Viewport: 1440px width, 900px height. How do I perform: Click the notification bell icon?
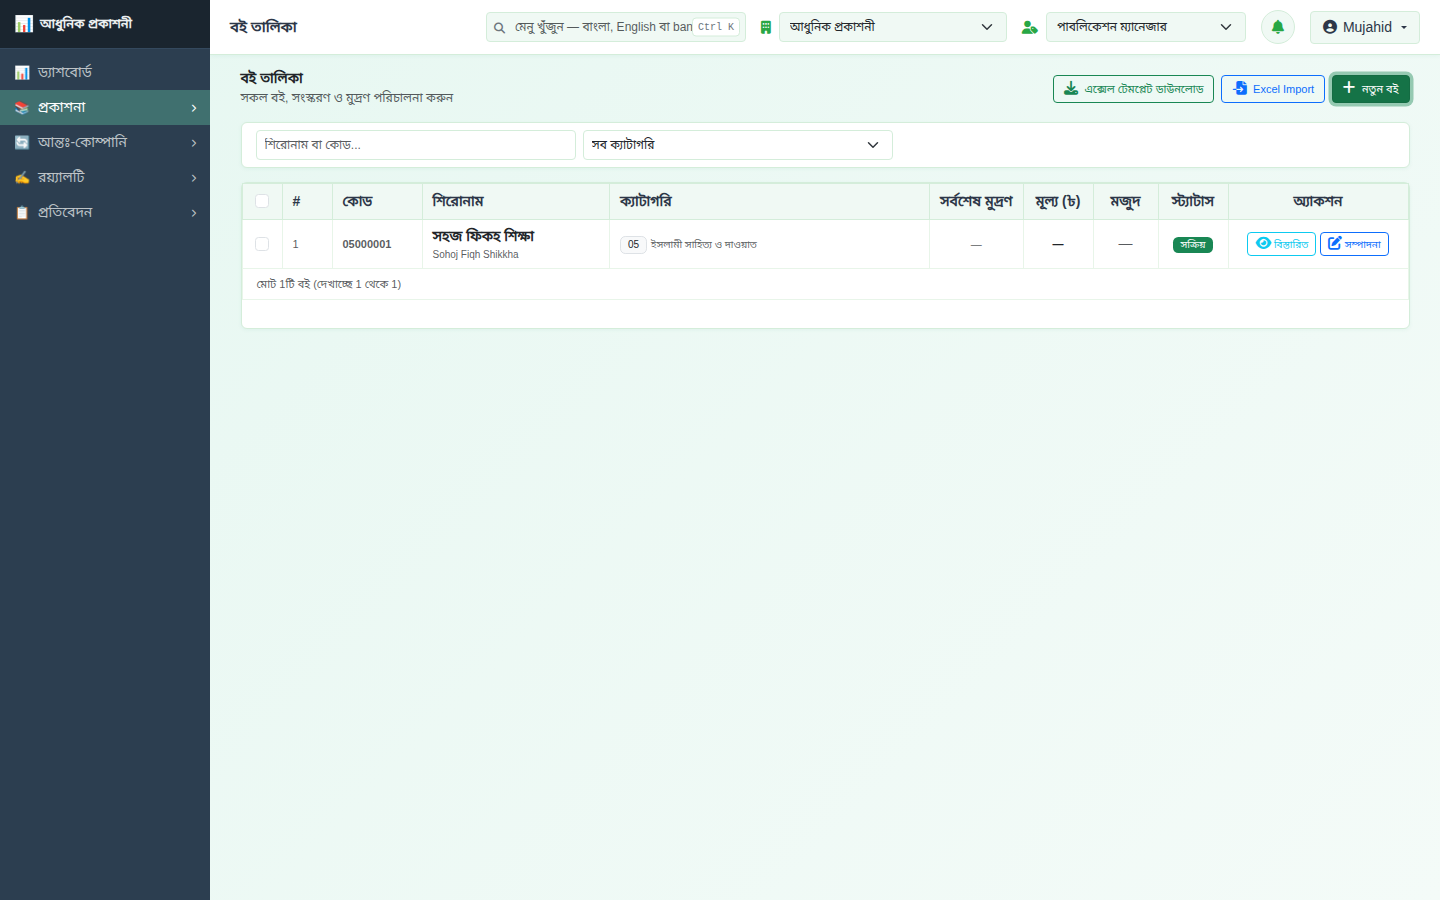pos(1278,27)
